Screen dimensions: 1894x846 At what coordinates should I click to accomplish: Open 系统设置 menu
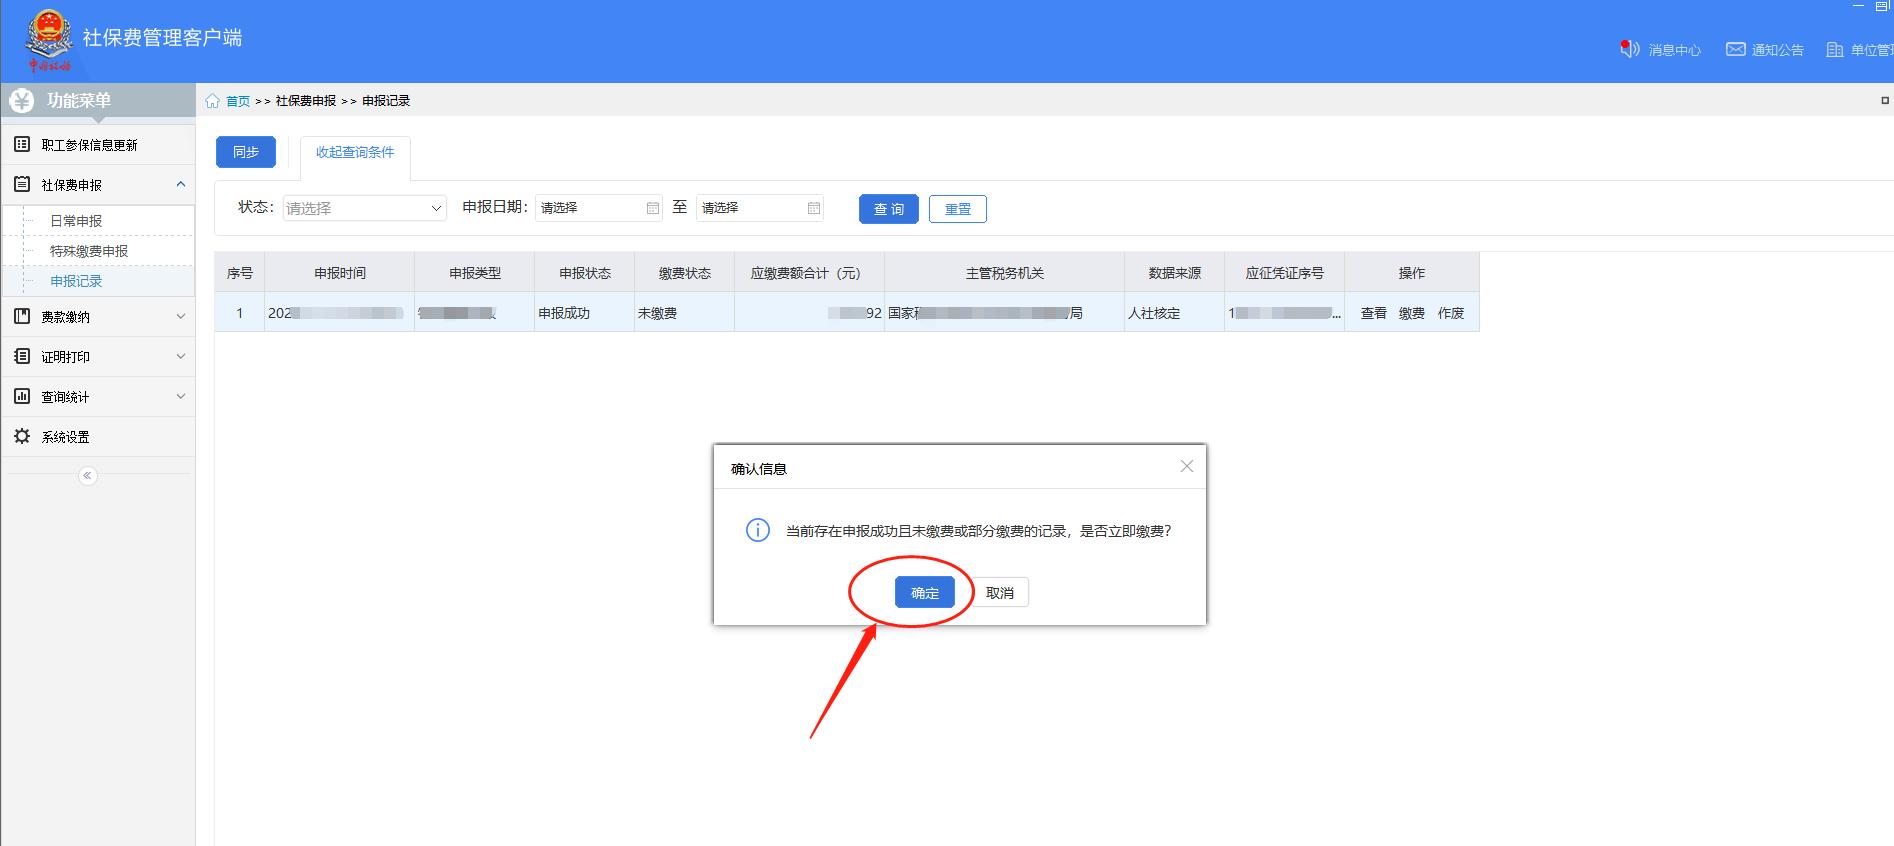98,437
